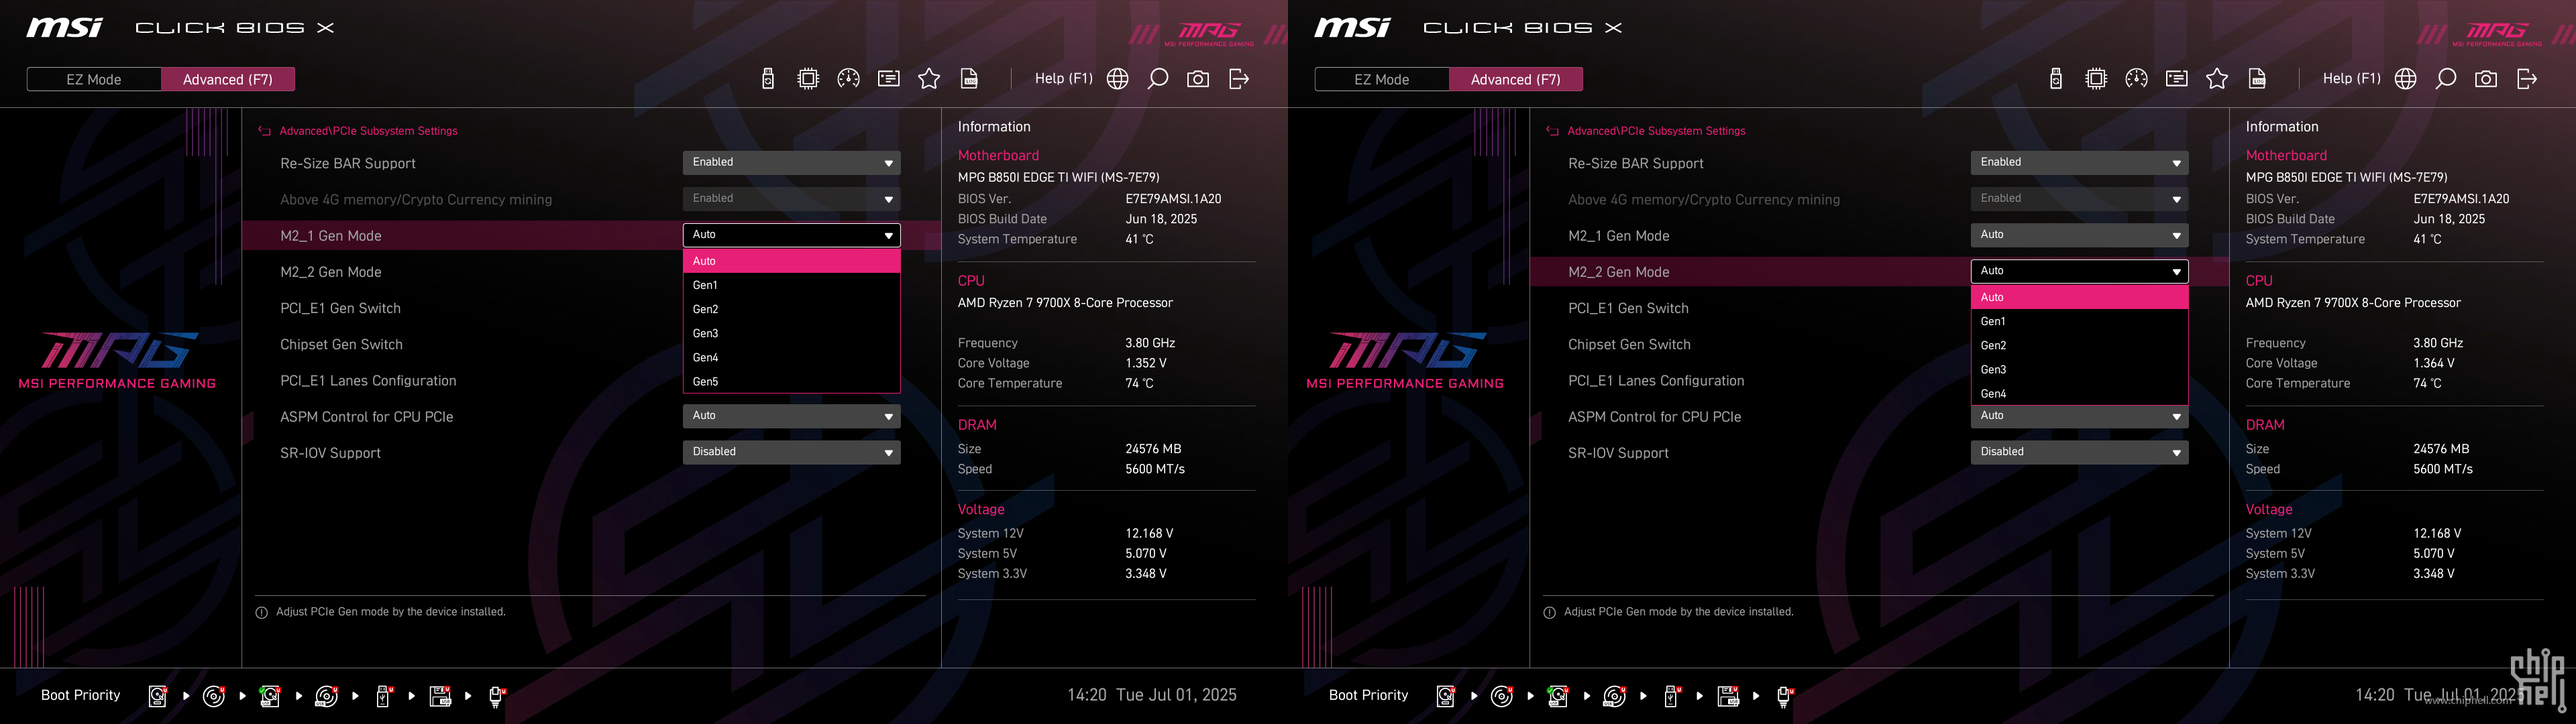Change language globe icon in left screen
This screenshot has height=724, width=2576.
1118,79
